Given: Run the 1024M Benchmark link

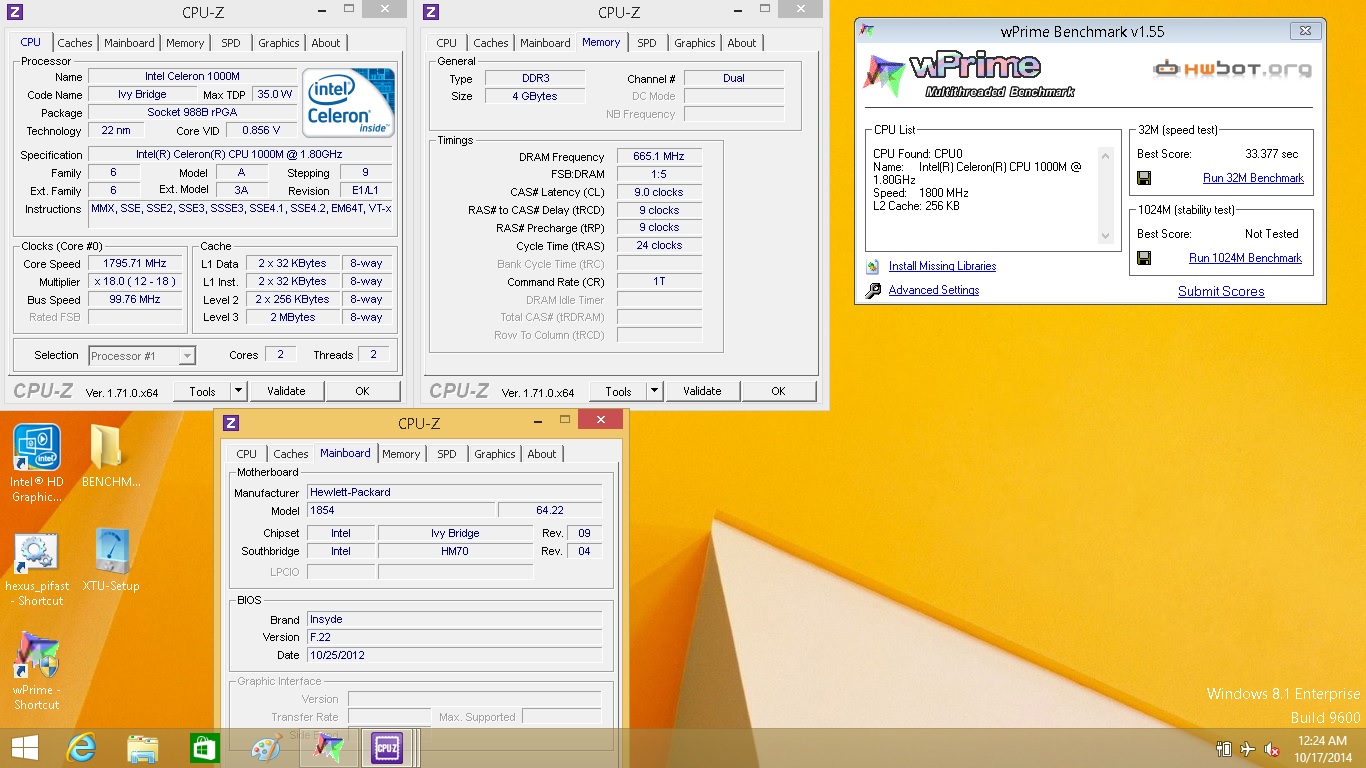Looking at the screenshot, I should pyautogui.click(x=1245, y=258).
